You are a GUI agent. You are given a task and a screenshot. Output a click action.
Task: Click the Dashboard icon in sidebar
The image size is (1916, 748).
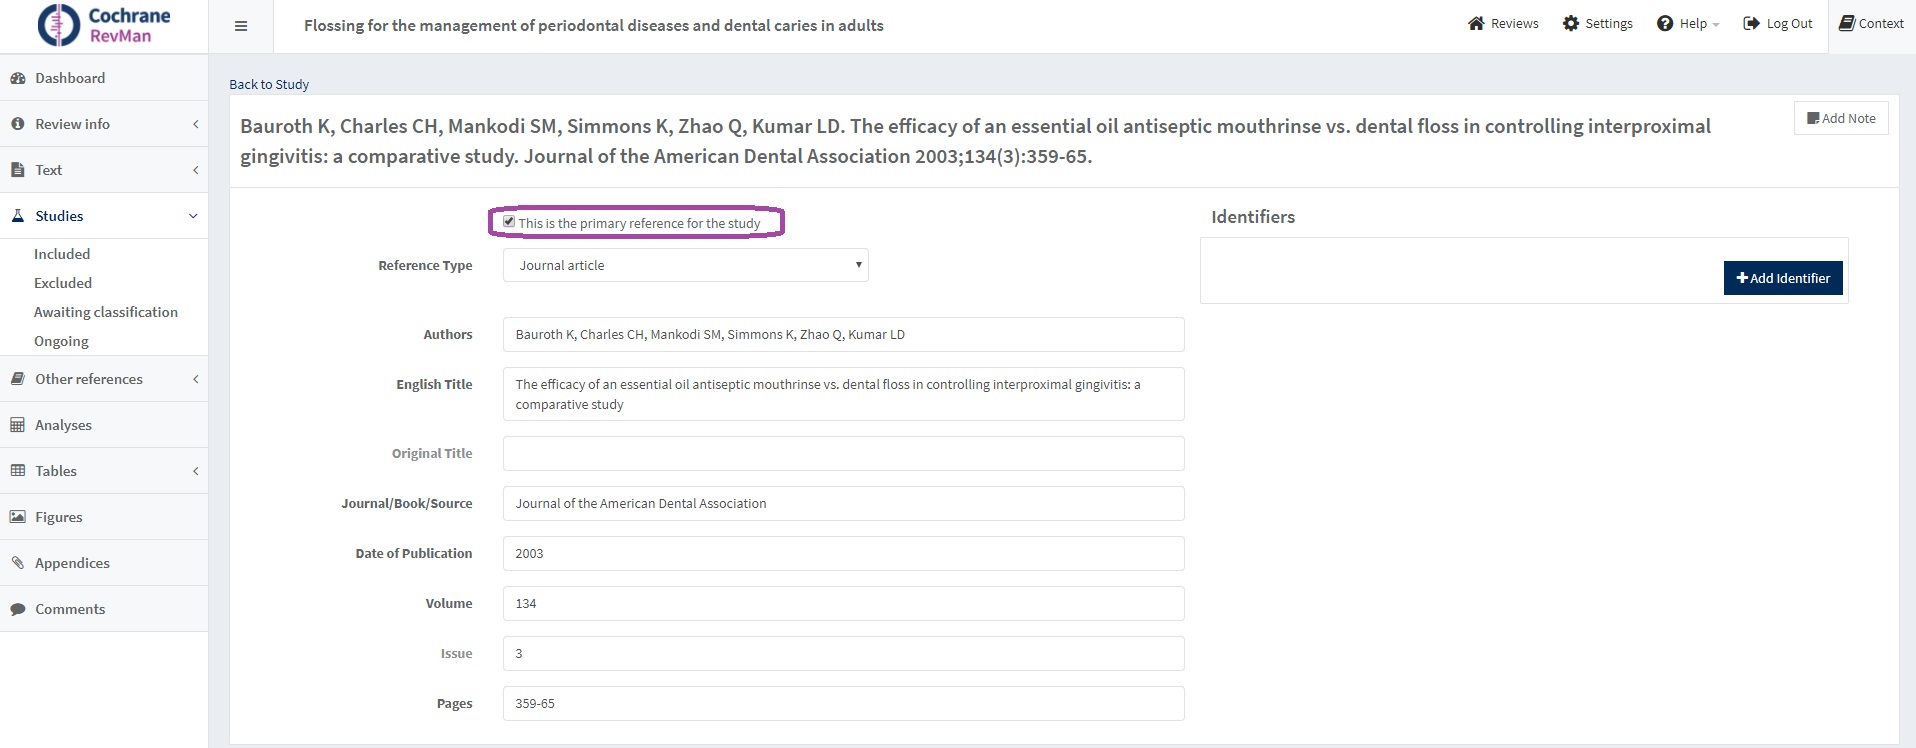click(18, 78)
